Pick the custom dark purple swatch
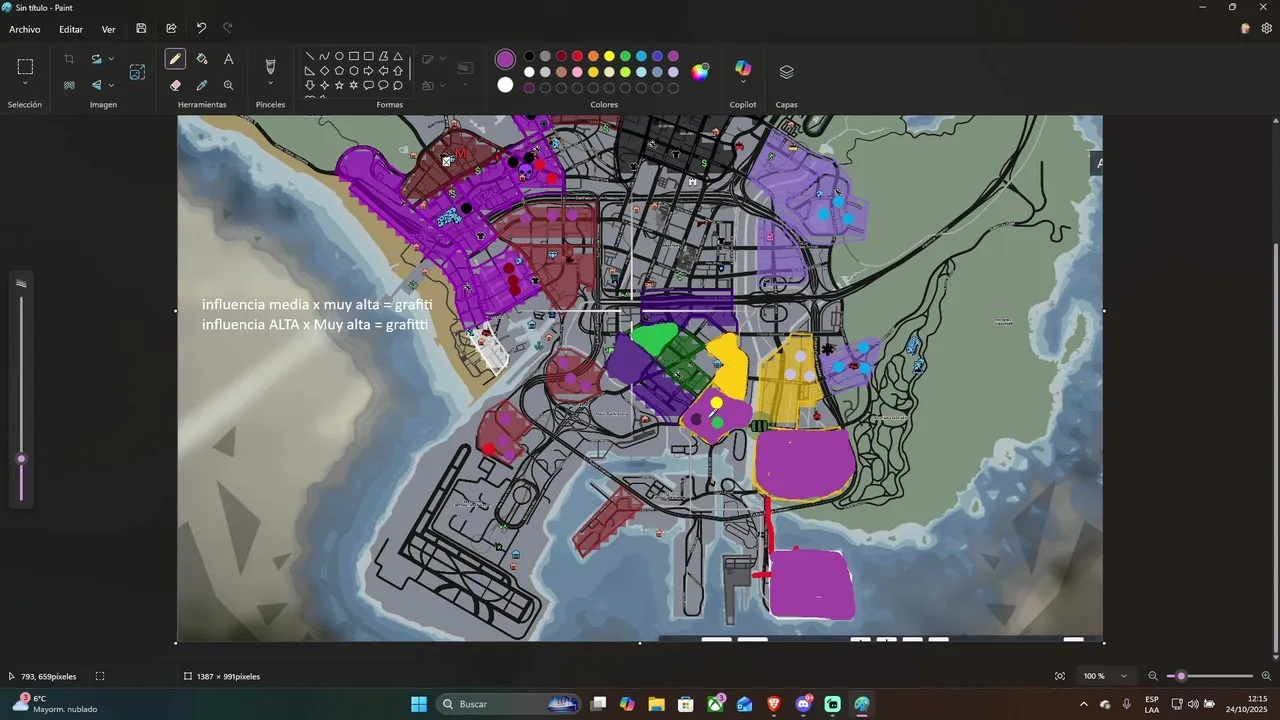This screenshot has height=720, width=1280. pyautogui.click(x=529, y=88)
